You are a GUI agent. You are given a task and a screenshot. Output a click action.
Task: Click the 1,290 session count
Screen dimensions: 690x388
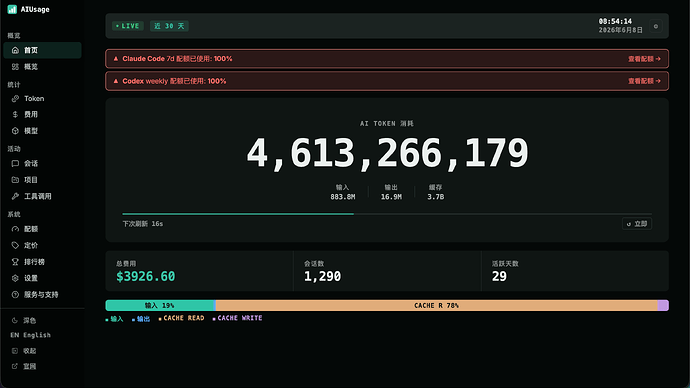click(323, 276)
